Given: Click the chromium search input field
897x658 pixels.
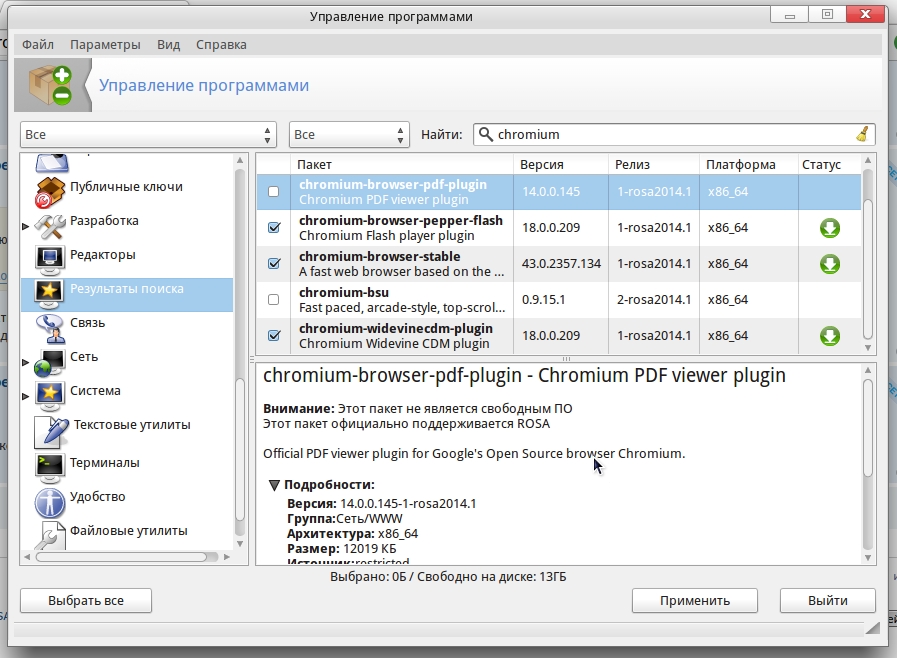Looking at the screenshot, I should 674,134.
